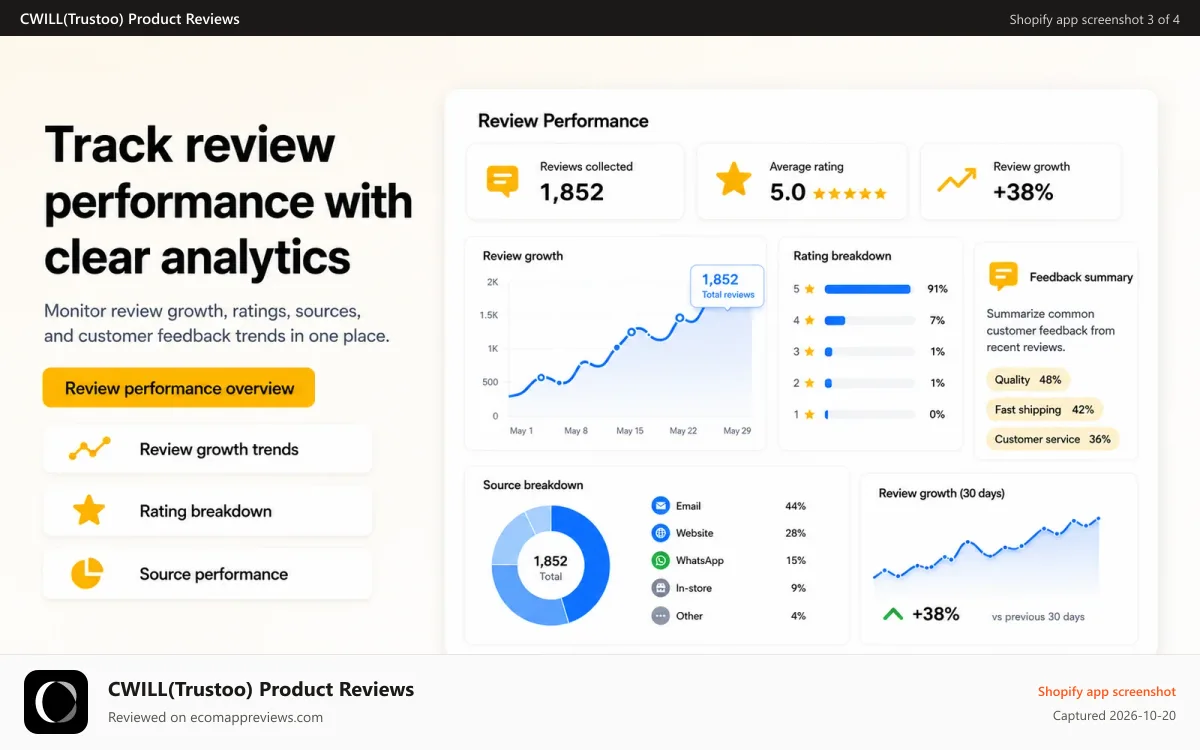
Task: Open the Source performance feature card
Action: (x=207, y=574)
